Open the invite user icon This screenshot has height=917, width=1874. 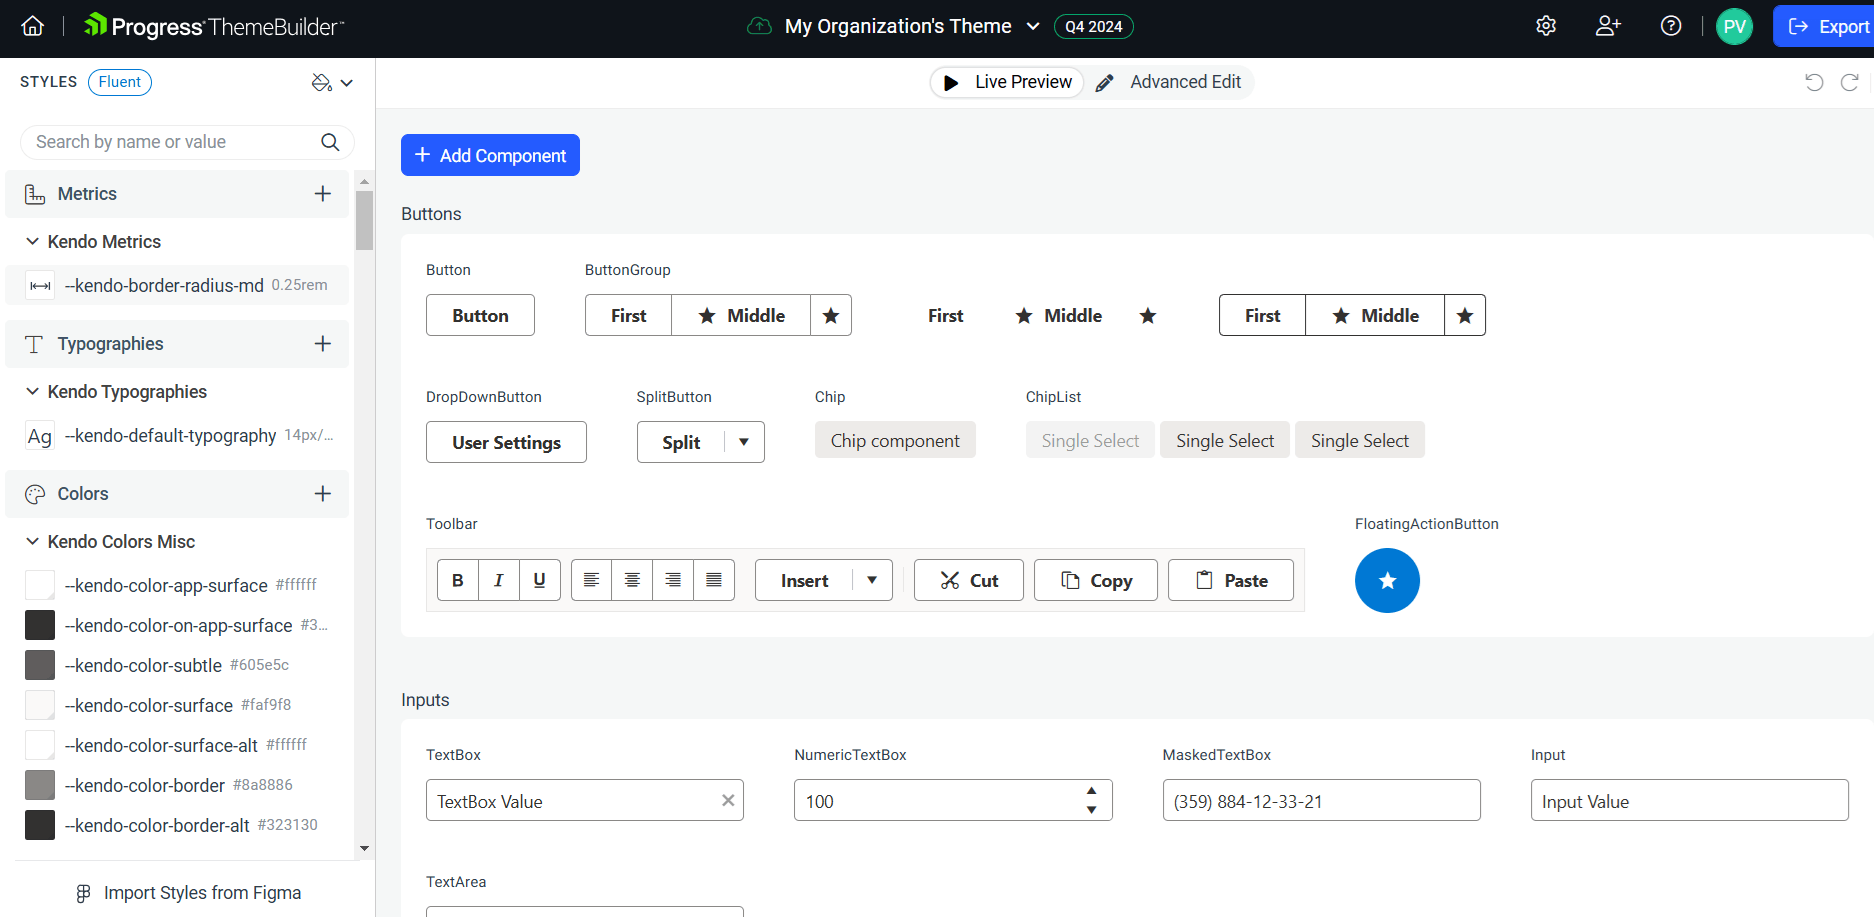(1608, 26)
